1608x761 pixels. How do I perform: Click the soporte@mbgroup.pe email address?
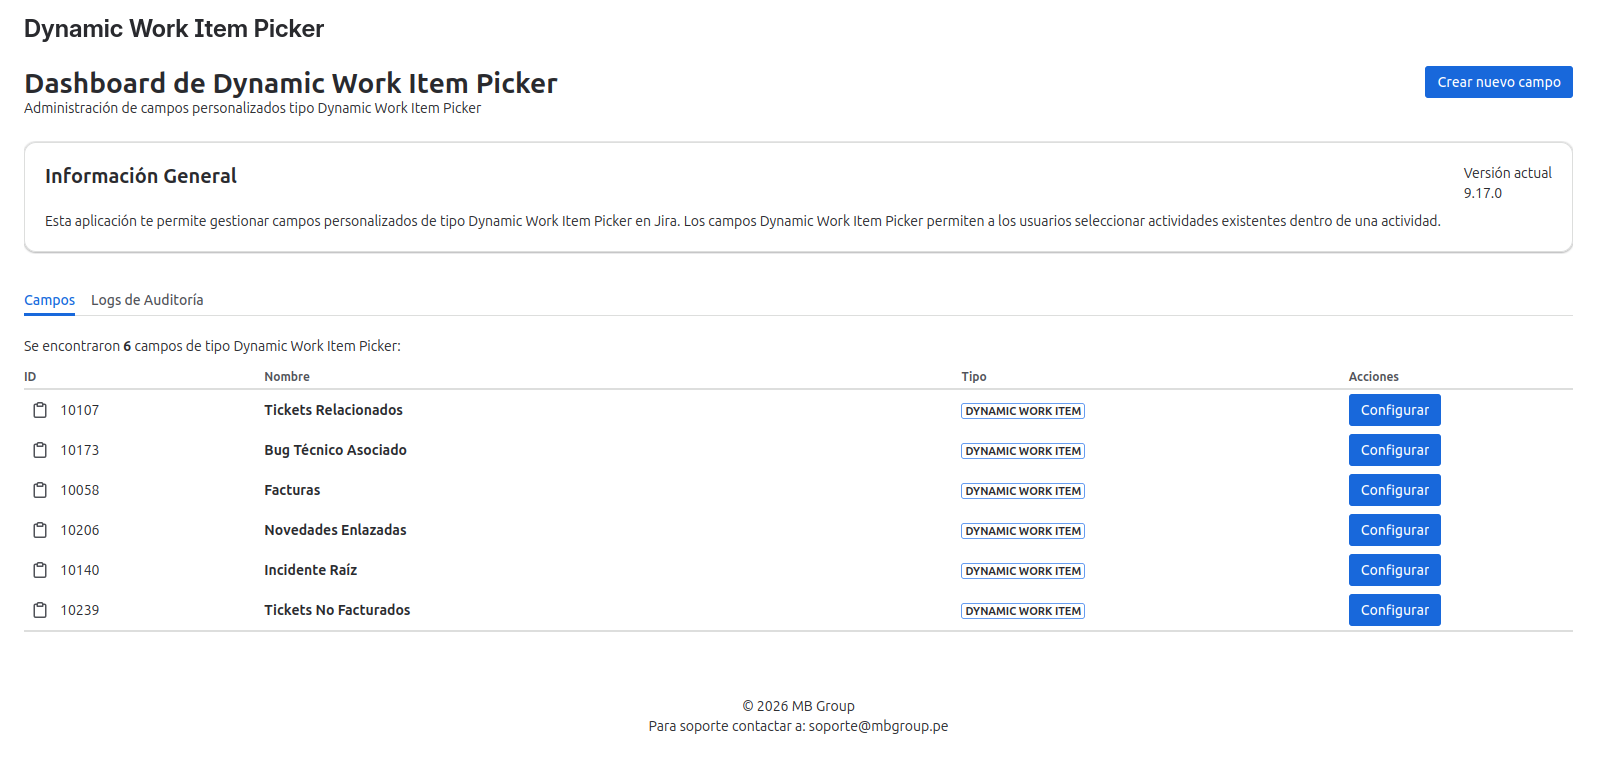click(x=878, y=726)
